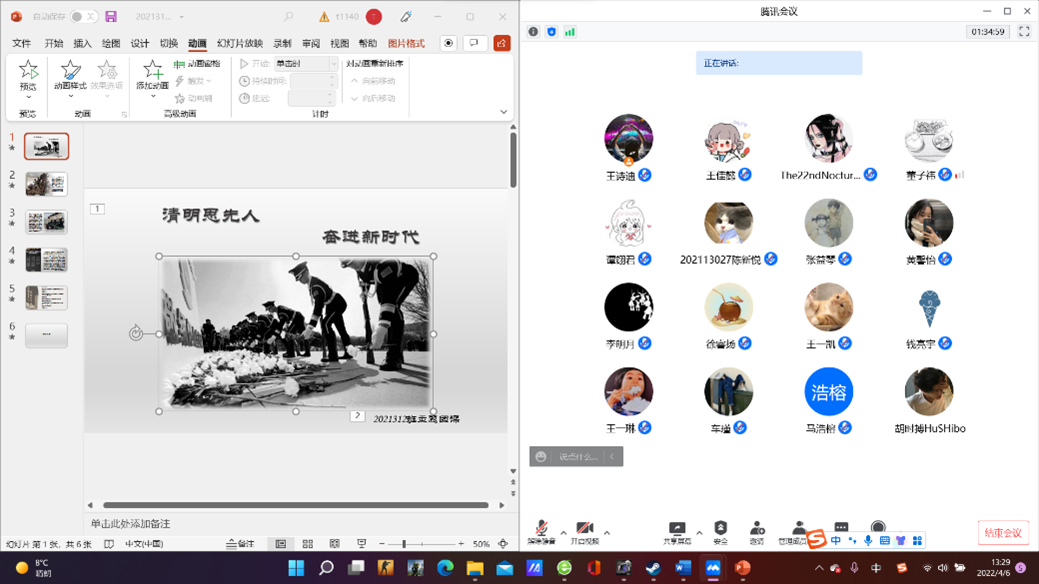Click the Preview (预览) animation icon

(28, 71)
